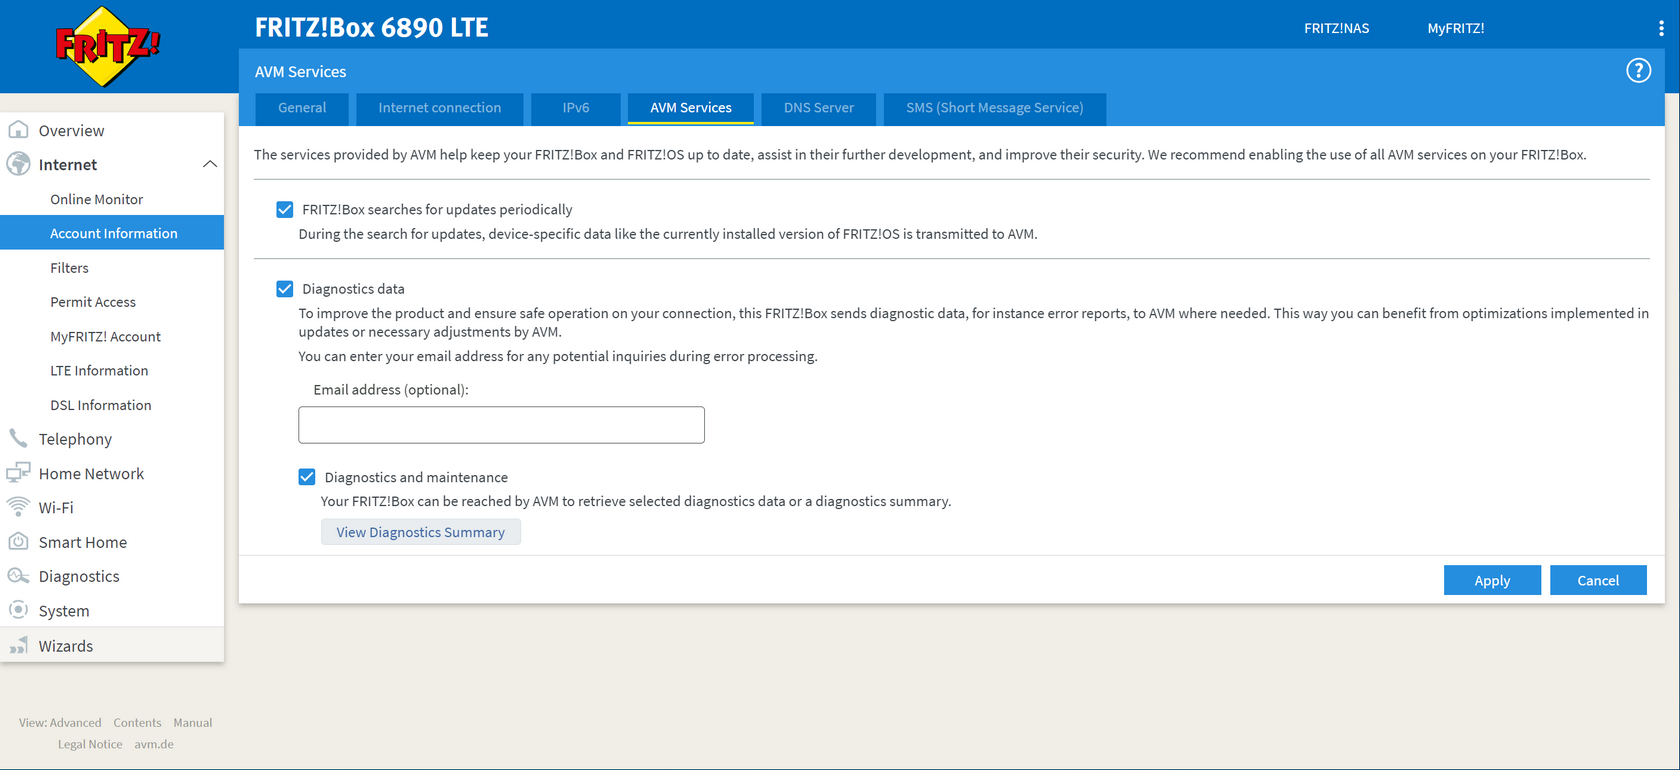Open the Legal Notice footer link
The image size is (1680, 770).
click(90, 744)
